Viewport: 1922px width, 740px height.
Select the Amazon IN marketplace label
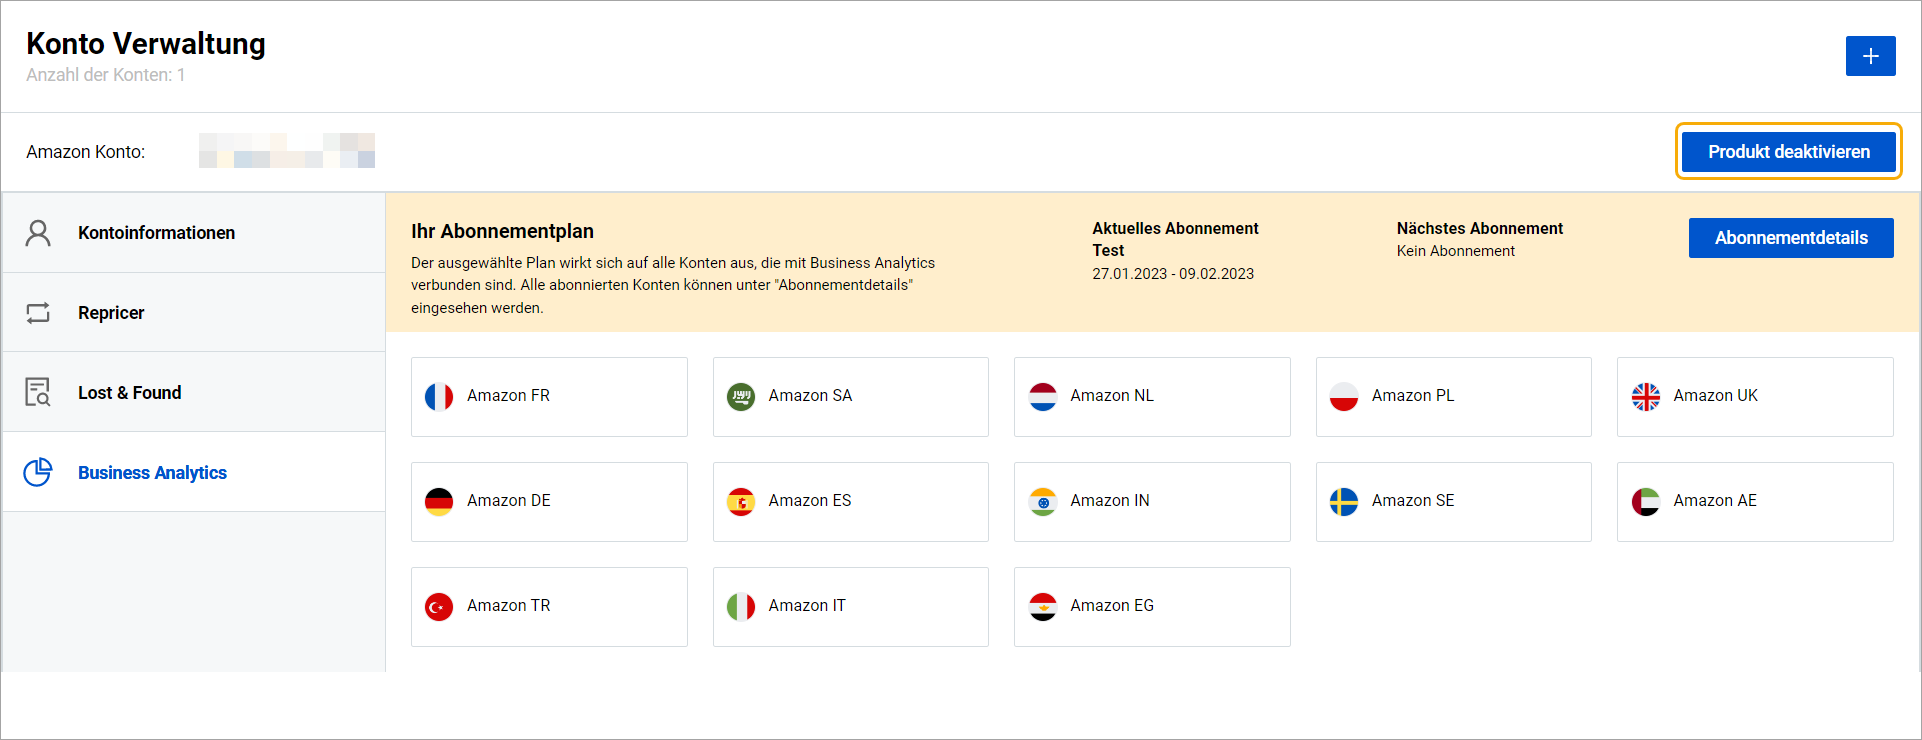1110,501
